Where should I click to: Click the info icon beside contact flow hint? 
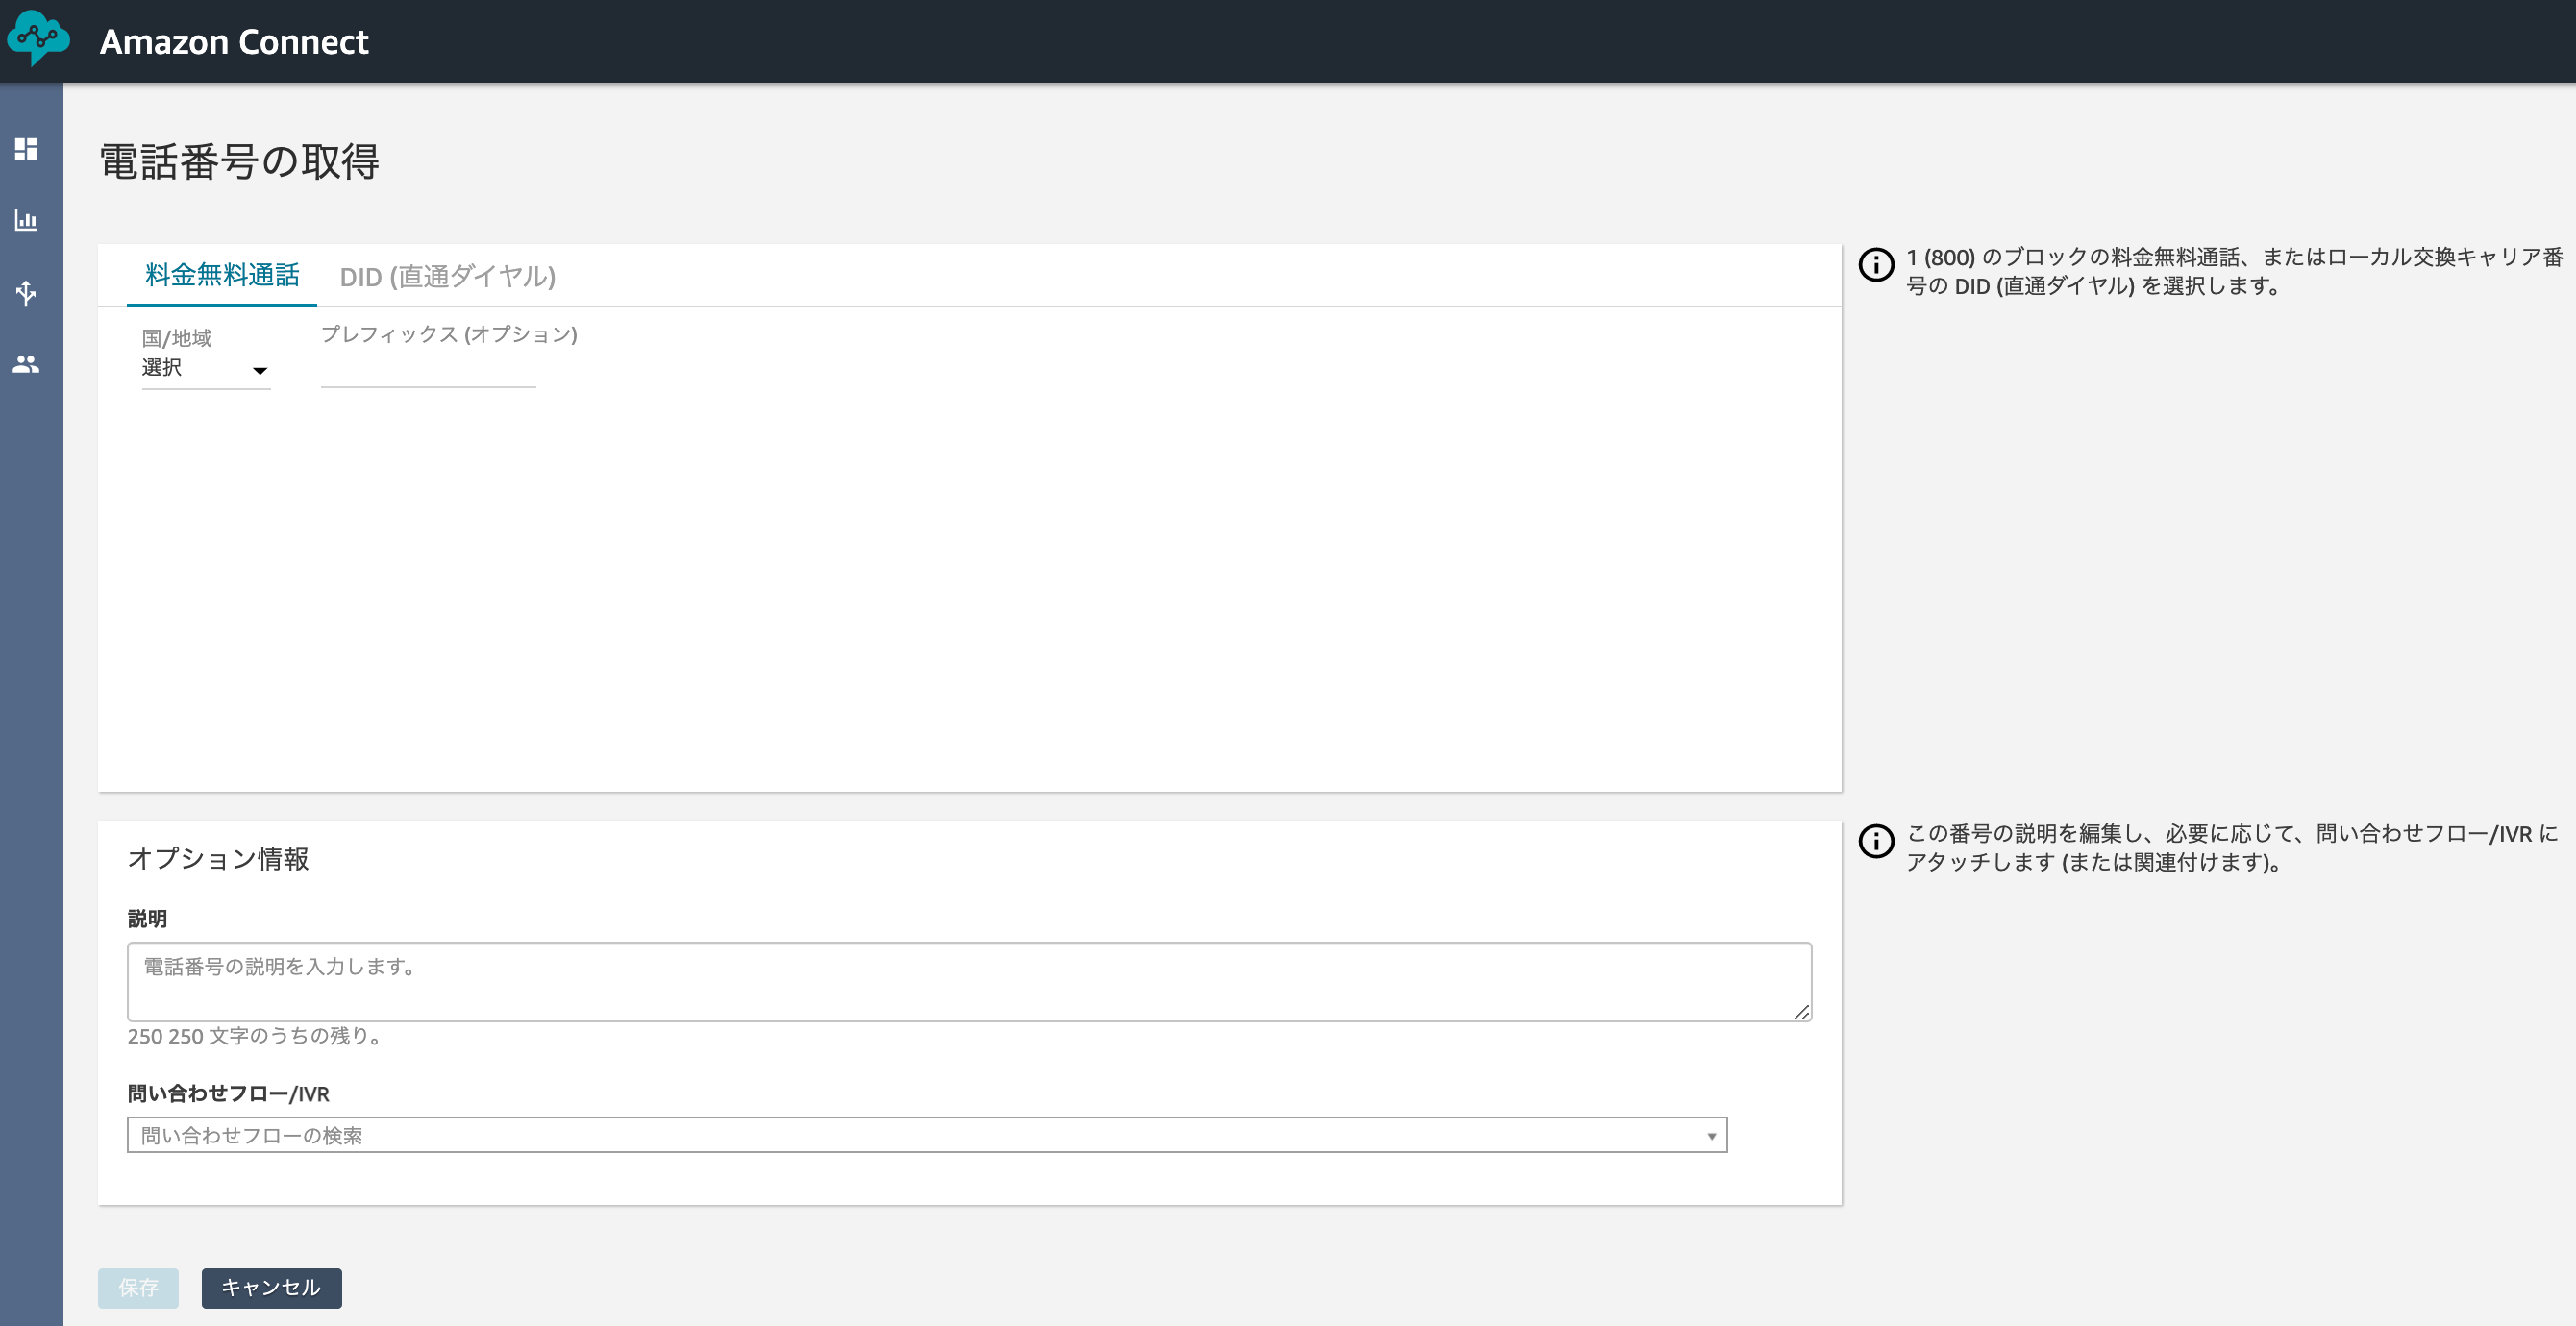point(1876,840)
